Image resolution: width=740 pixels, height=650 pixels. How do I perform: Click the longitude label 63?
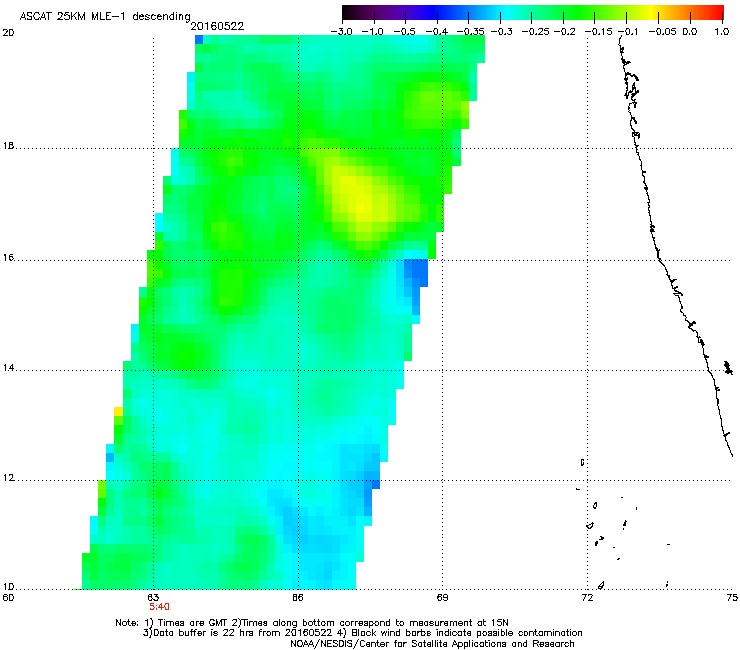tap(153, 598)
